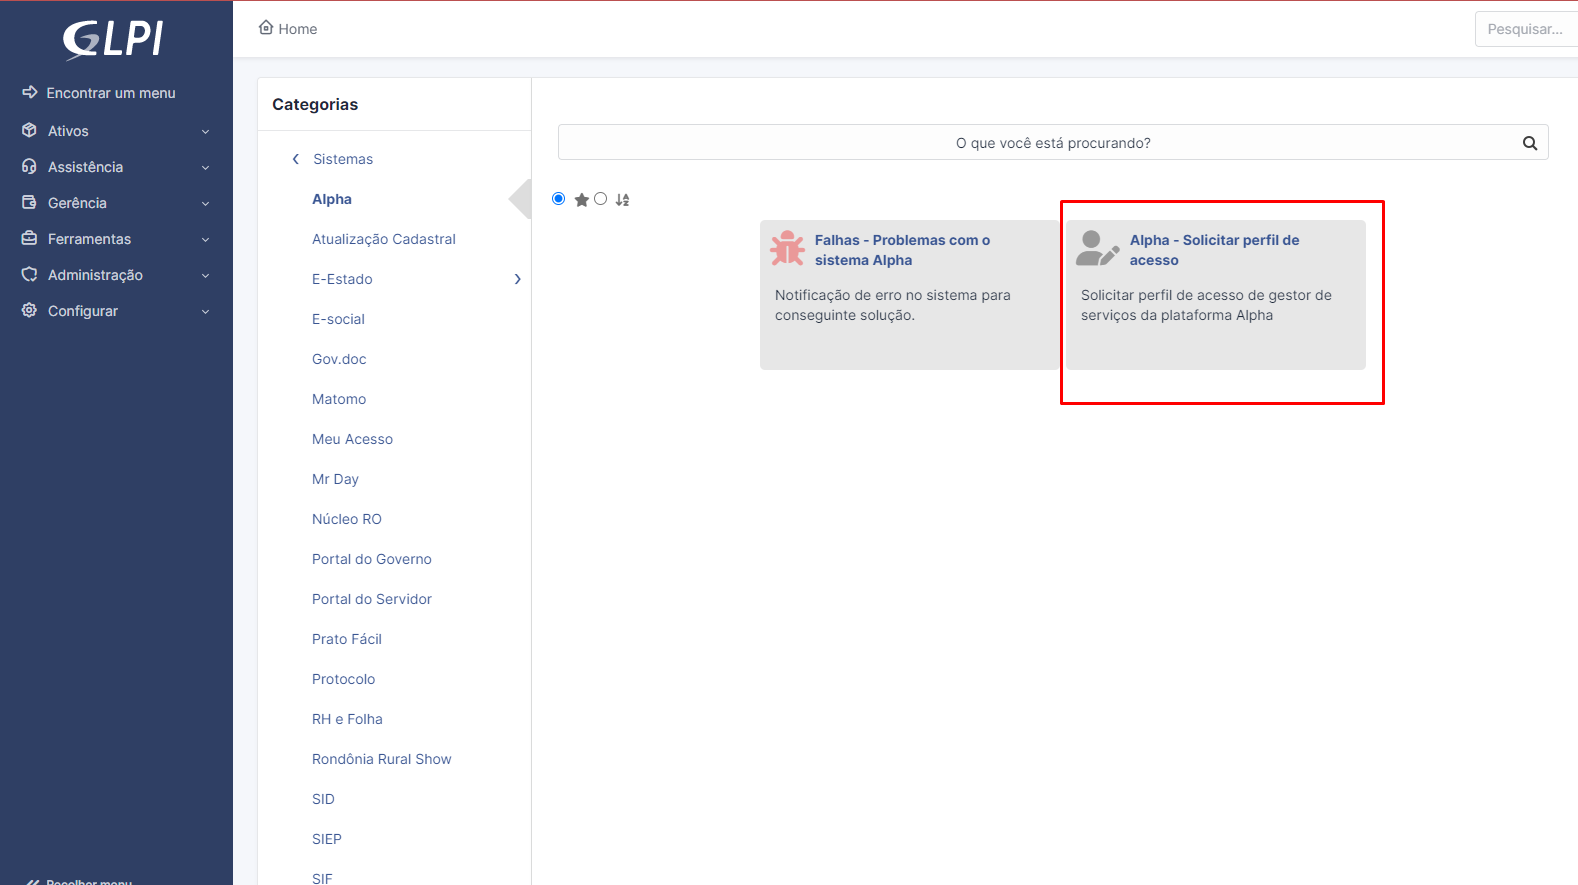Select the popularity sort radio button
Screen dimensions: 1578x885
tap(559, 199)
